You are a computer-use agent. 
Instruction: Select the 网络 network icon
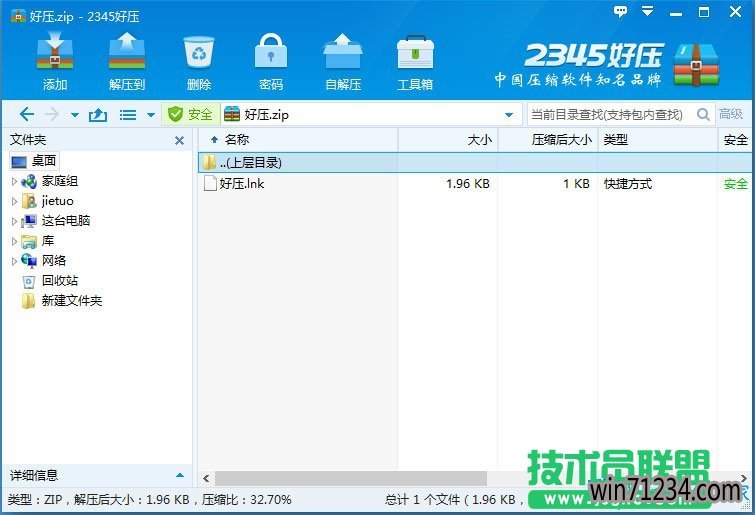(x=29, y=261)
